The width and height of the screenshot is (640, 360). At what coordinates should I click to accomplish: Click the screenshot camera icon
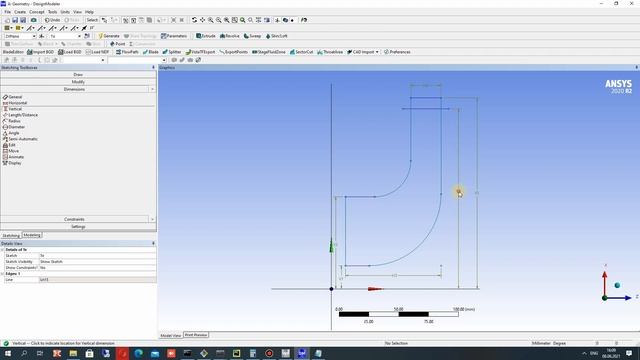[33, 20]
